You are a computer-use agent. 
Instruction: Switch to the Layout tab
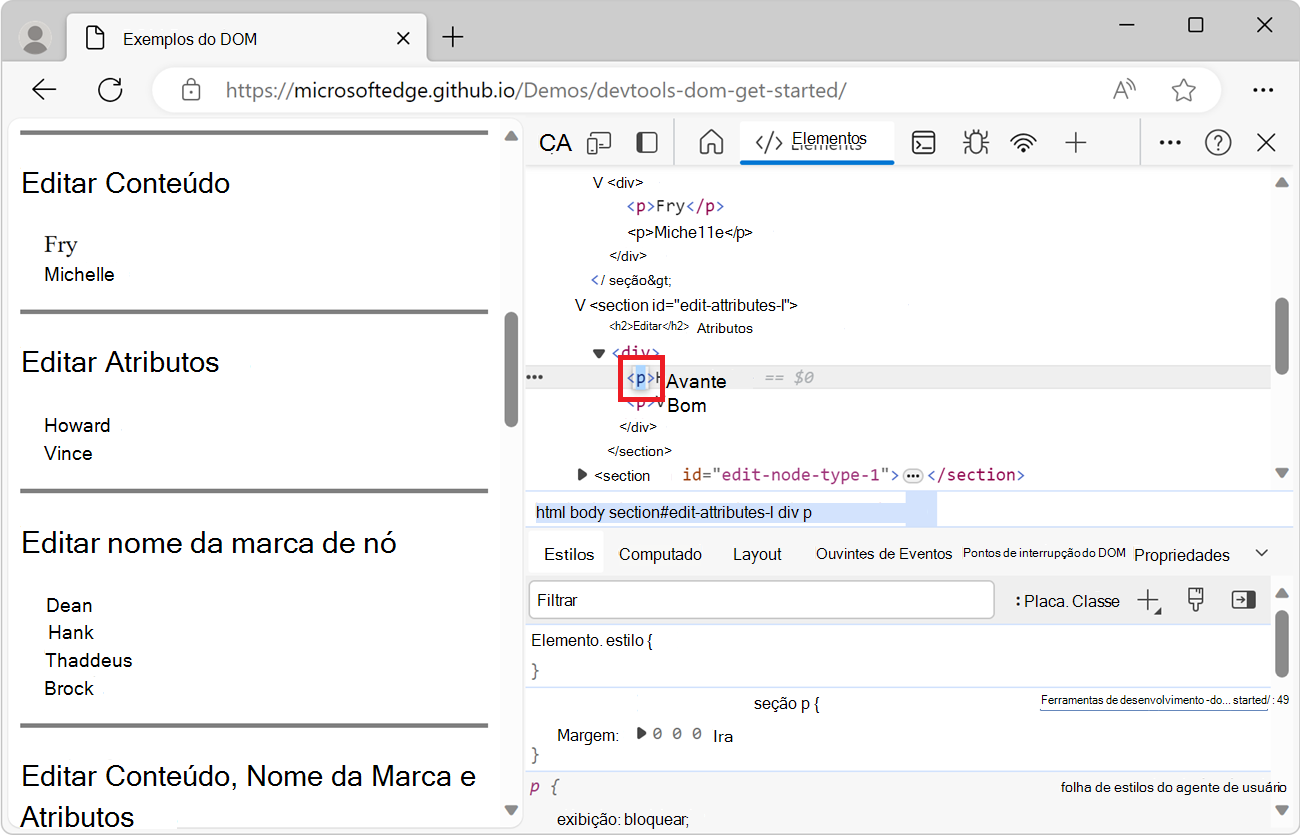click(757, 554)
